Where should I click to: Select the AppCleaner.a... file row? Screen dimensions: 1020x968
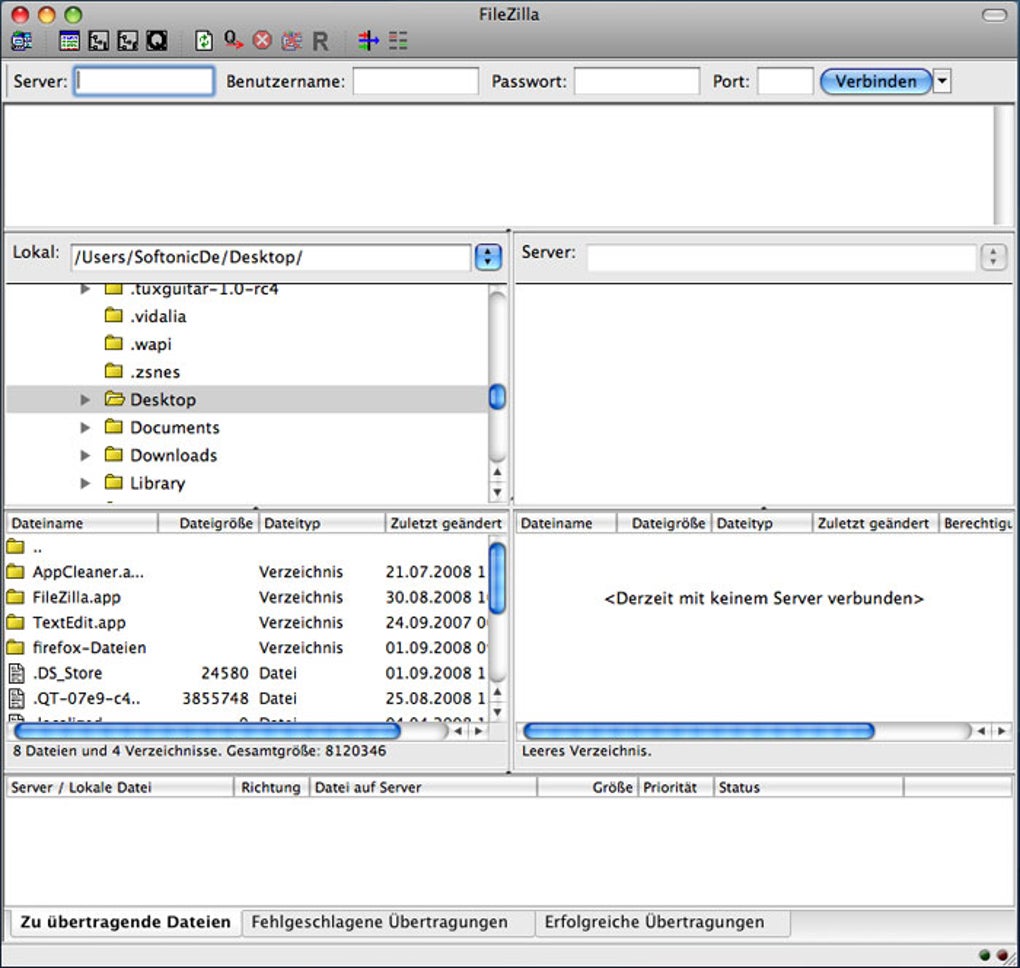point(247,572)
